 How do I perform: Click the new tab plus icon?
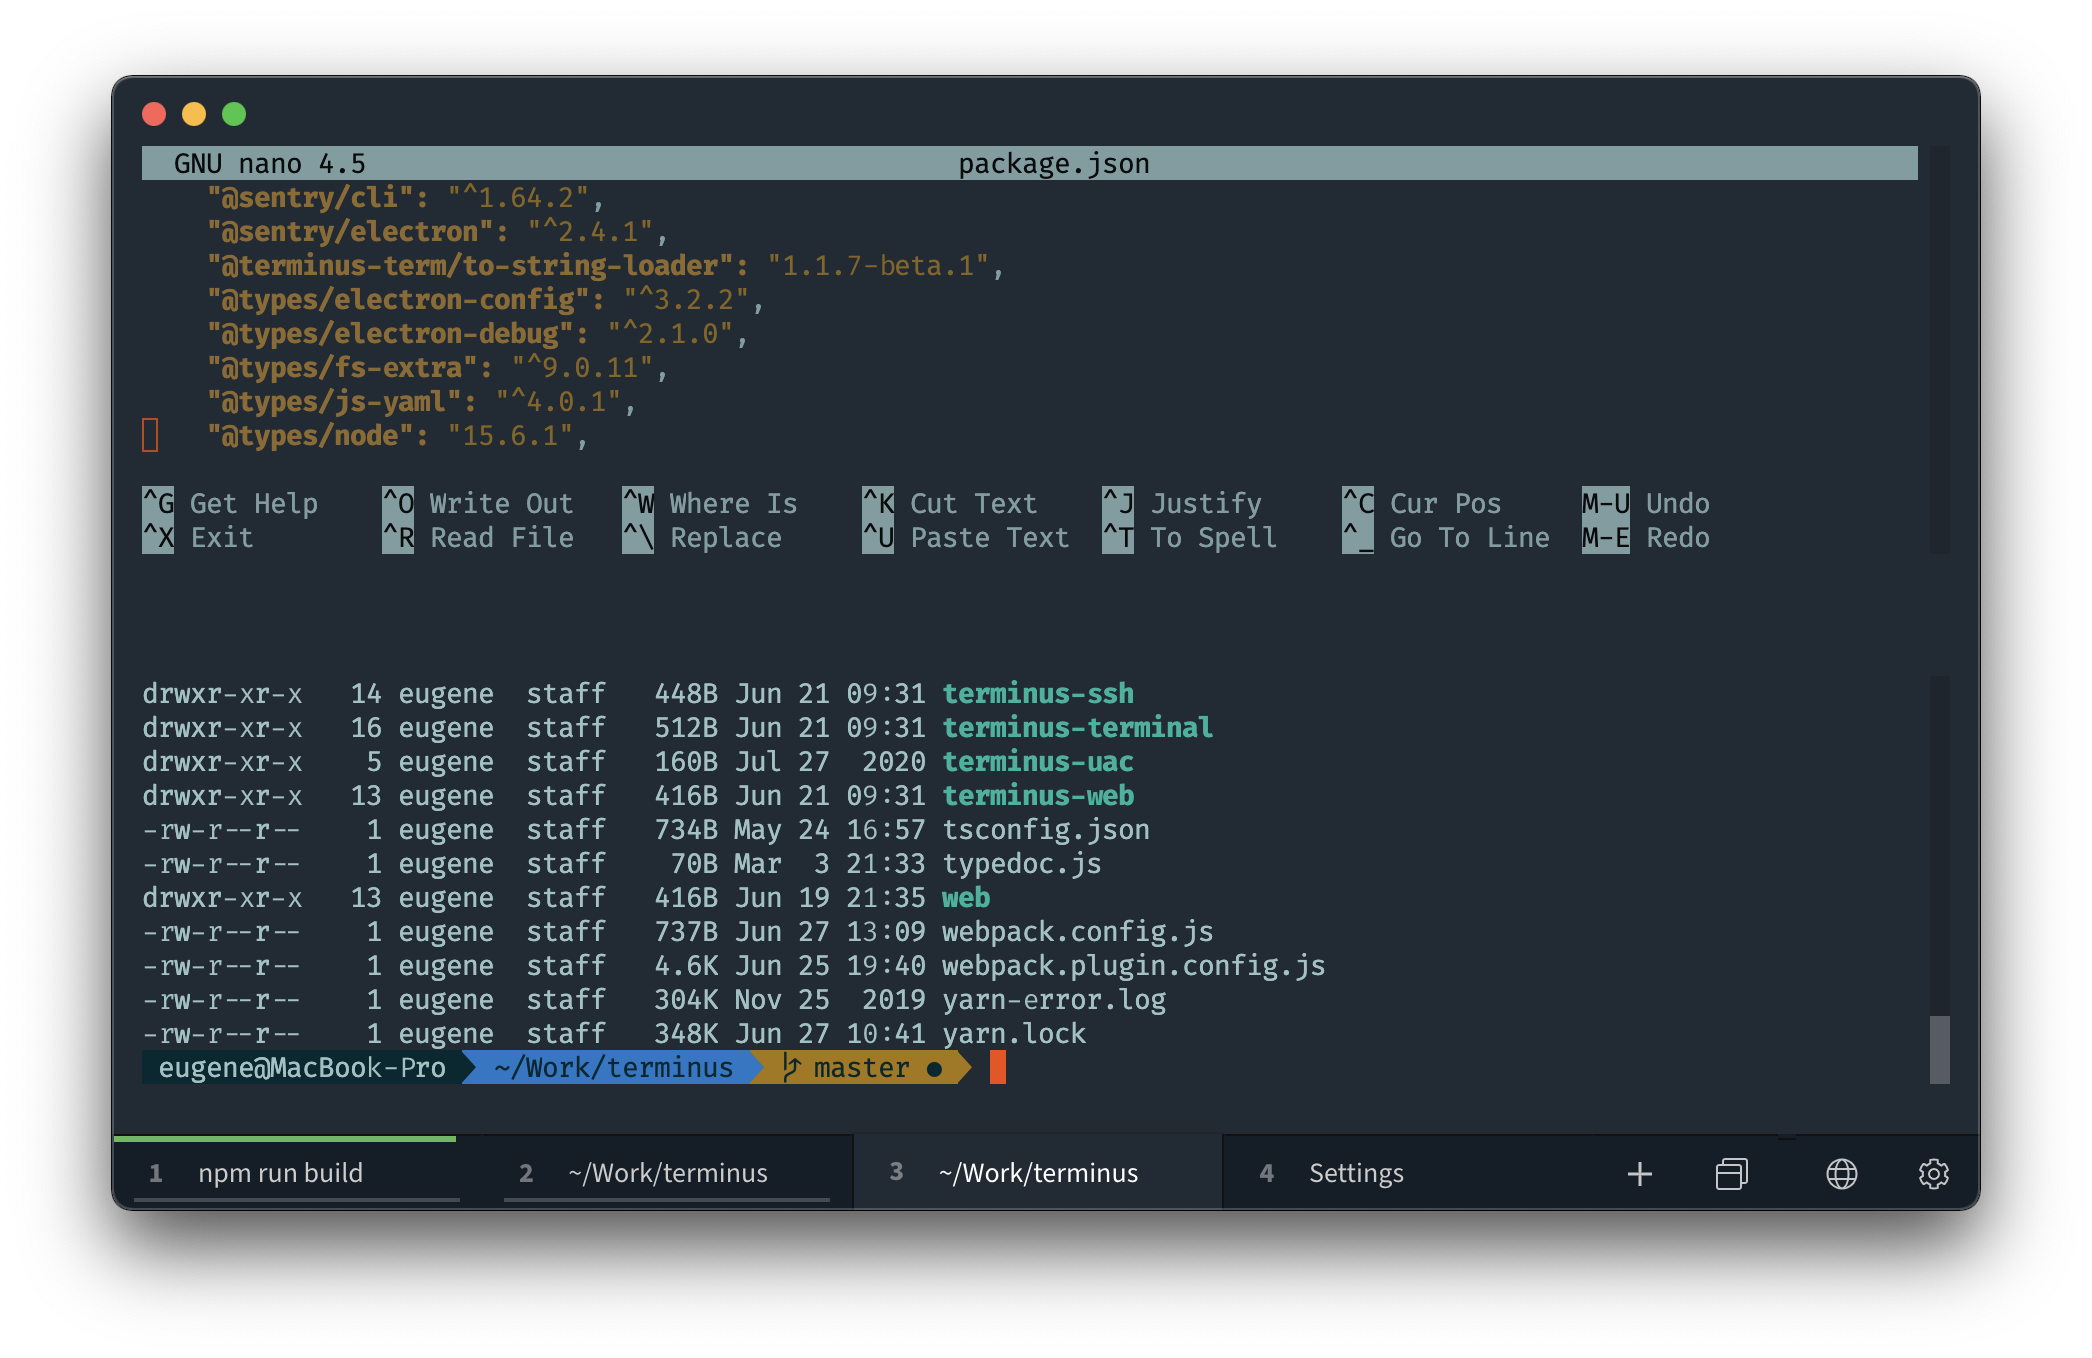click(x=1639, y=1174)
